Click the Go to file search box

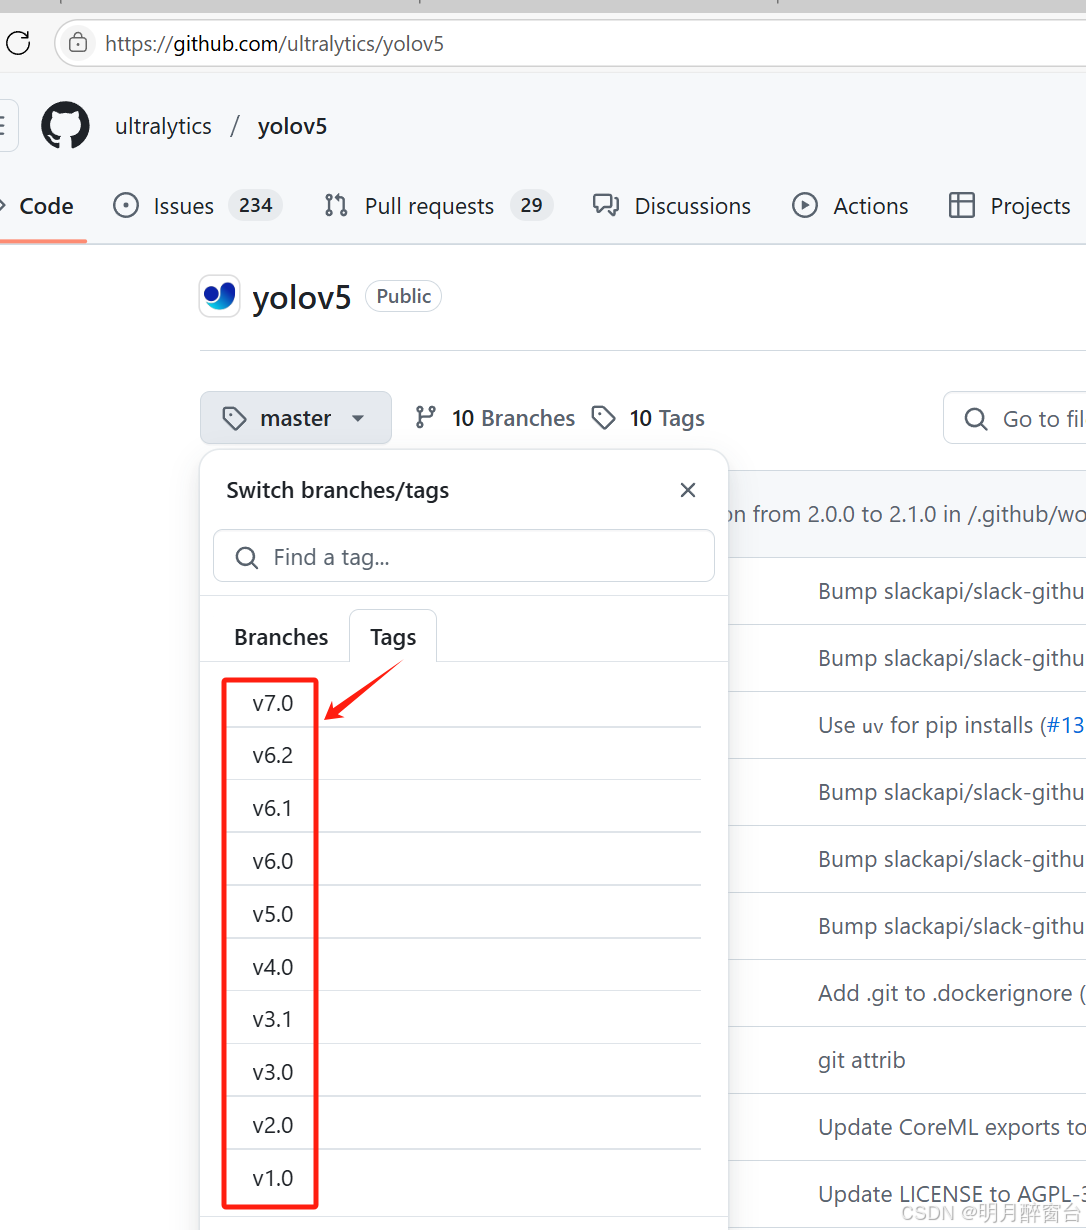pos(1014,418)
